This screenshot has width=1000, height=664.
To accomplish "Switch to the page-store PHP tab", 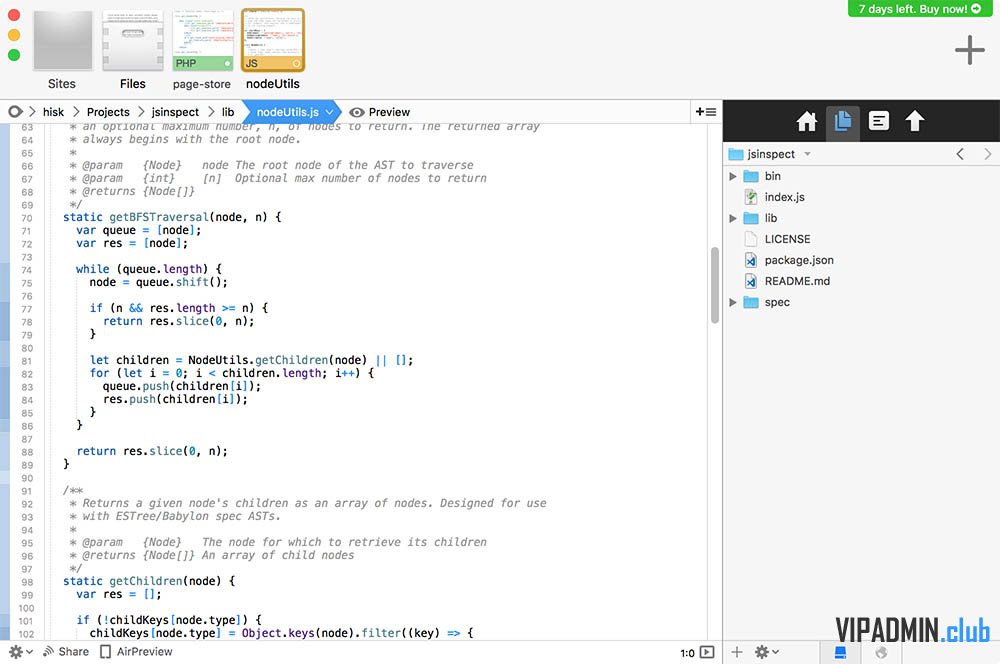I will click(x=202, y=50).
